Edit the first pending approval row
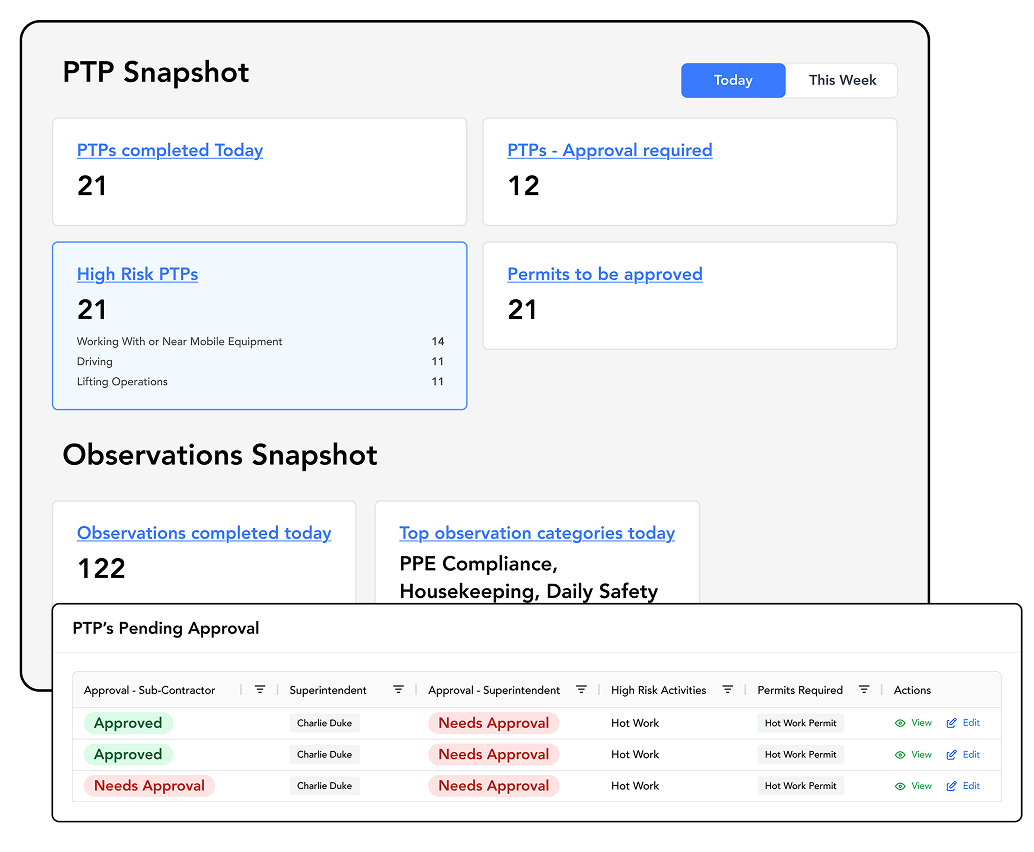This screenshot has width=1034, height=852. 963,722
